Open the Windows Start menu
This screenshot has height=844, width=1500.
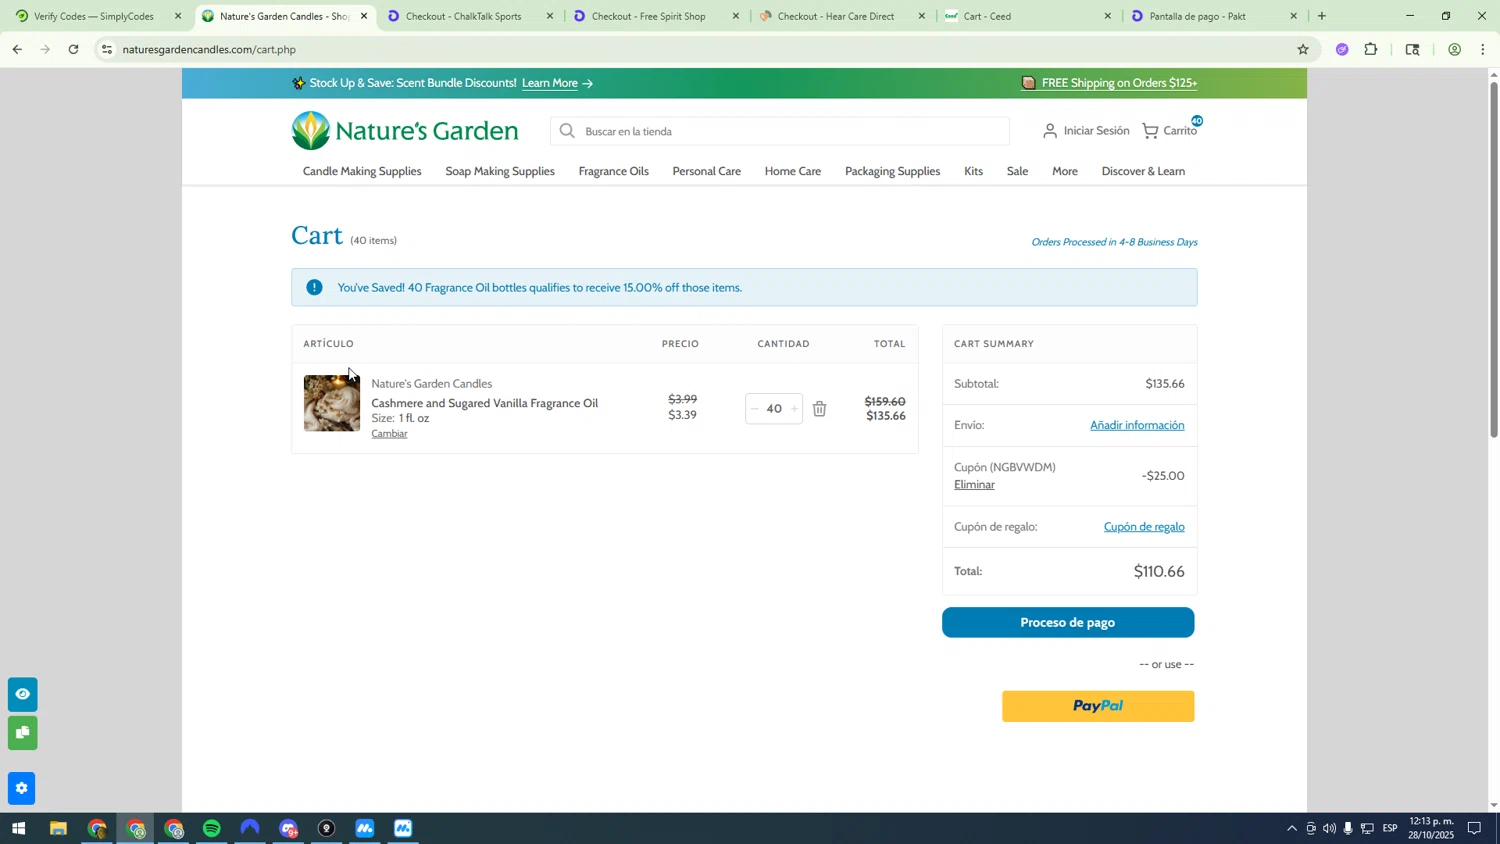point(17,829)
